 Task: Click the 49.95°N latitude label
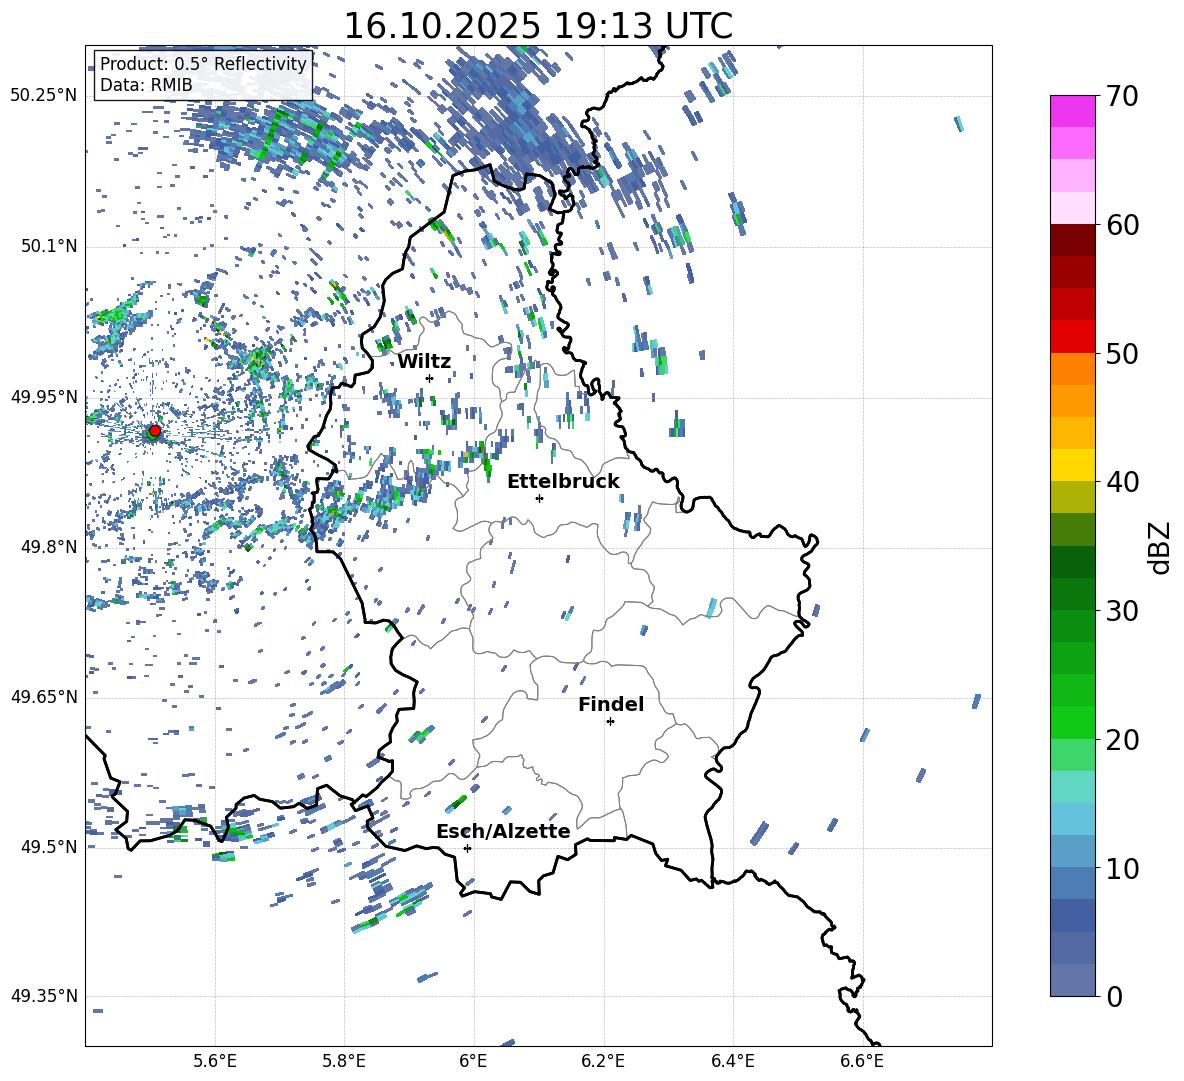pos(44,396)
